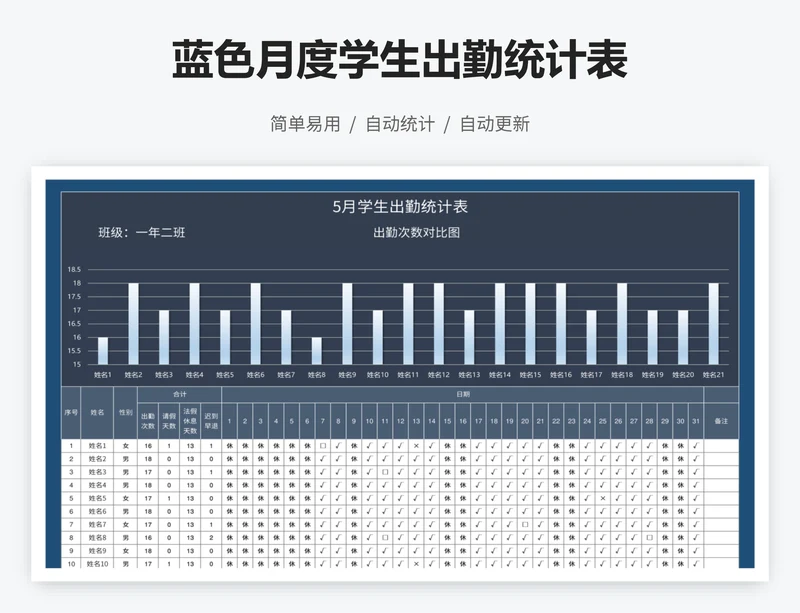Image resolution: width=800 pixels, height=613 pixels.
Task: Click the □ mark on day 28 for 姓名8
Action: pyautogui.click(x=649, y=537)
